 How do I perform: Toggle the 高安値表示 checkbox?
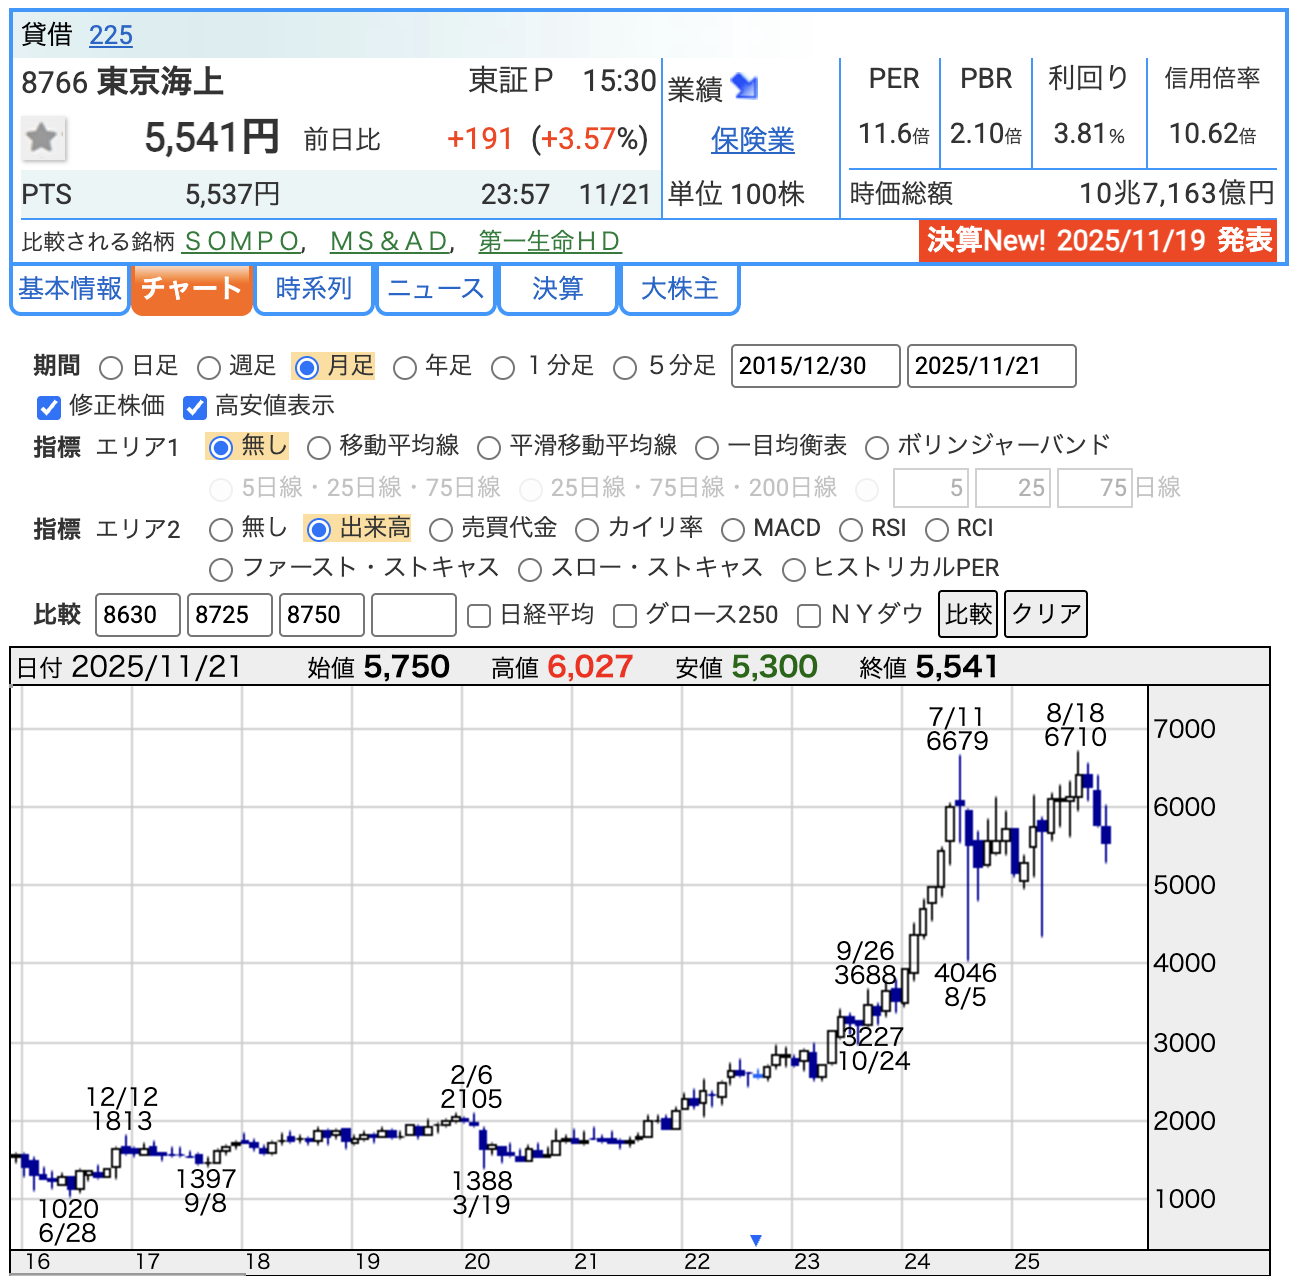(x=195, y=407)
